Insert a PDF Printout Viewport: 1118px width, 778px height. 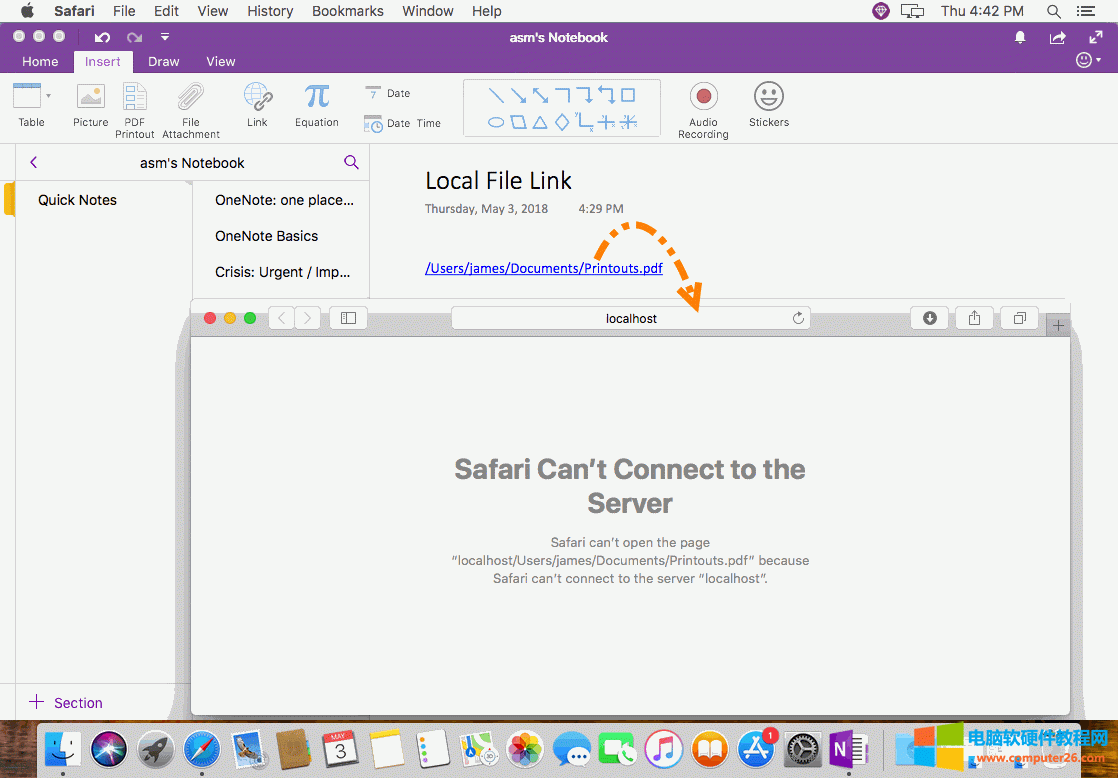tap(134, 105)
